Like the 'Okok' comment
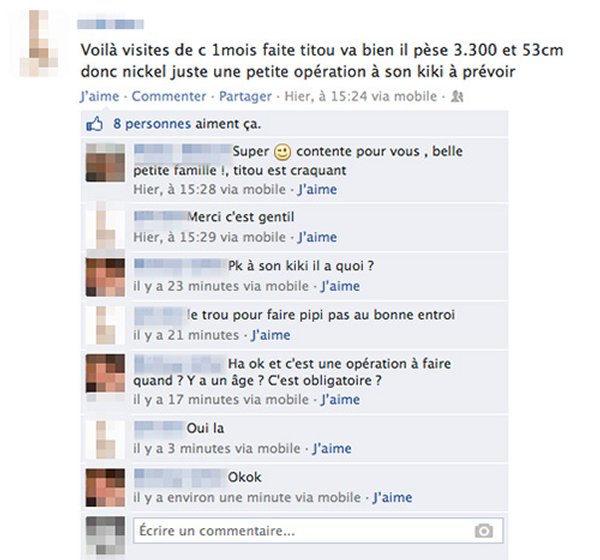 tap(393, 497)
